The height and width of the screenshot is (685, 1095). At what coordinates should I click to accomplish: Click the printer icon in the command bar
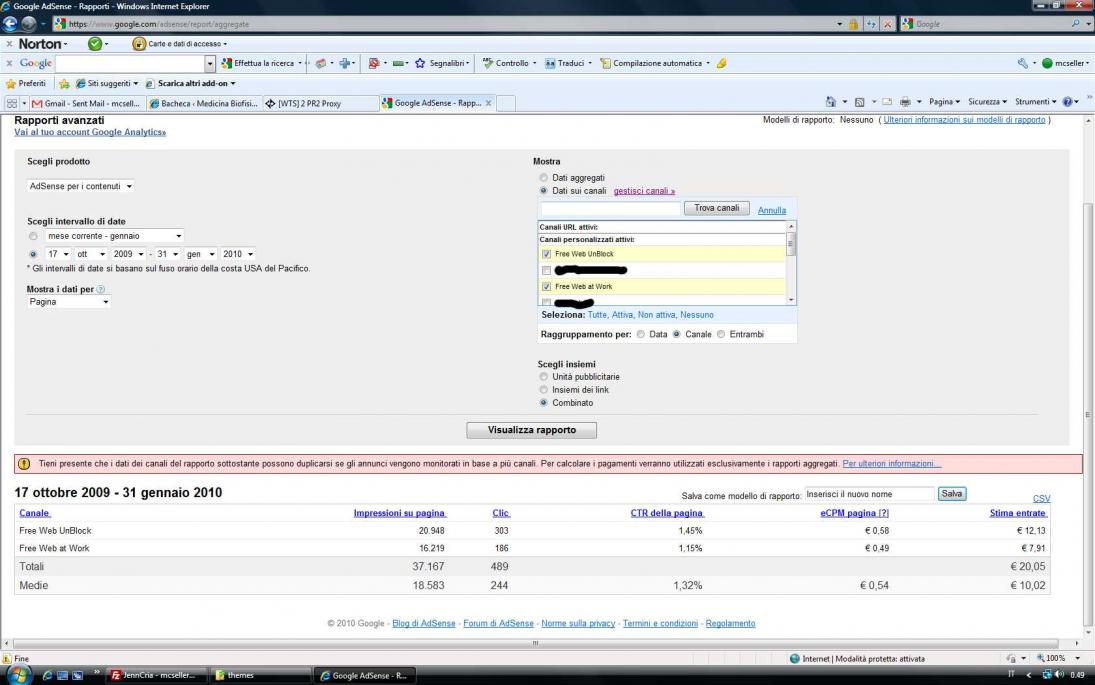click(904, 102)
